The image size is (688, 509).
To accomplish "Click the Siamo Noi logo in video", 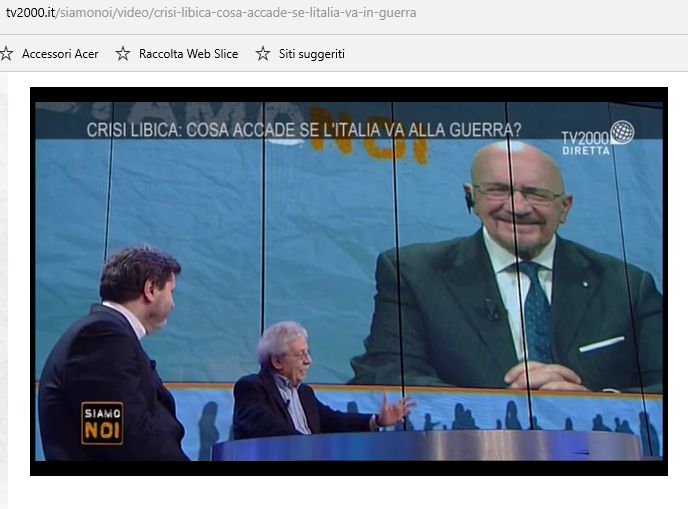I will [102, 423].
